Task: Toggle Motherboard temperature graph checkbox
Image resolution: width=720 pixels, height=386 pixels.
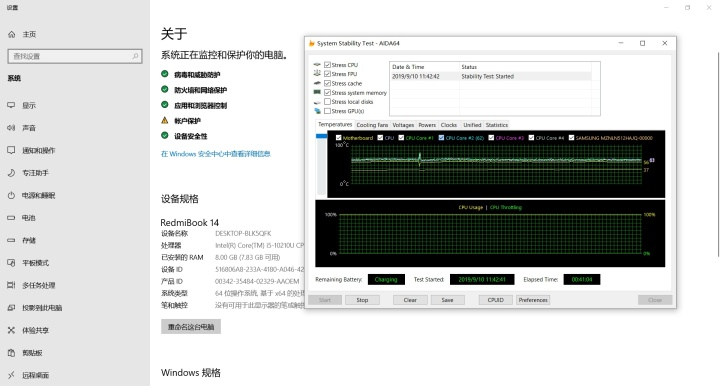Action: [338, 138]
